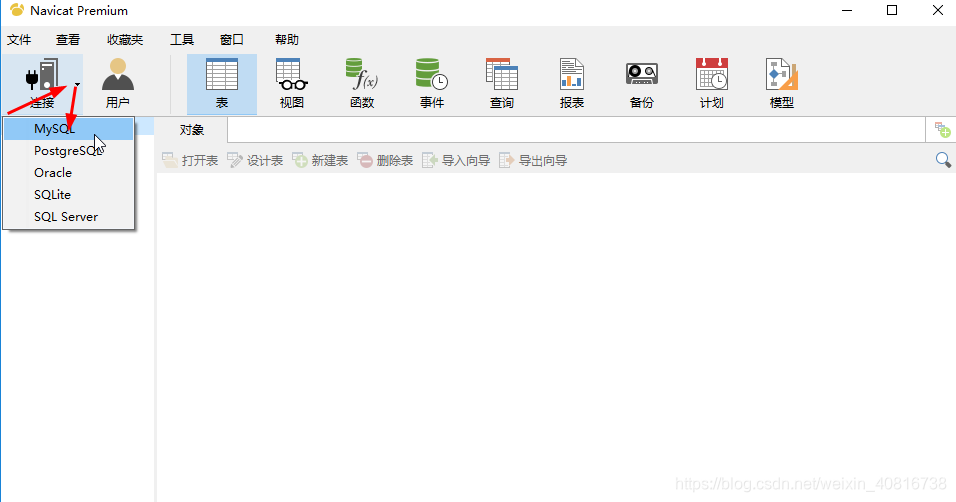This screenshot has width=956, height=502.
Task: Click Design Table (设计表) button
Action: 255,160
